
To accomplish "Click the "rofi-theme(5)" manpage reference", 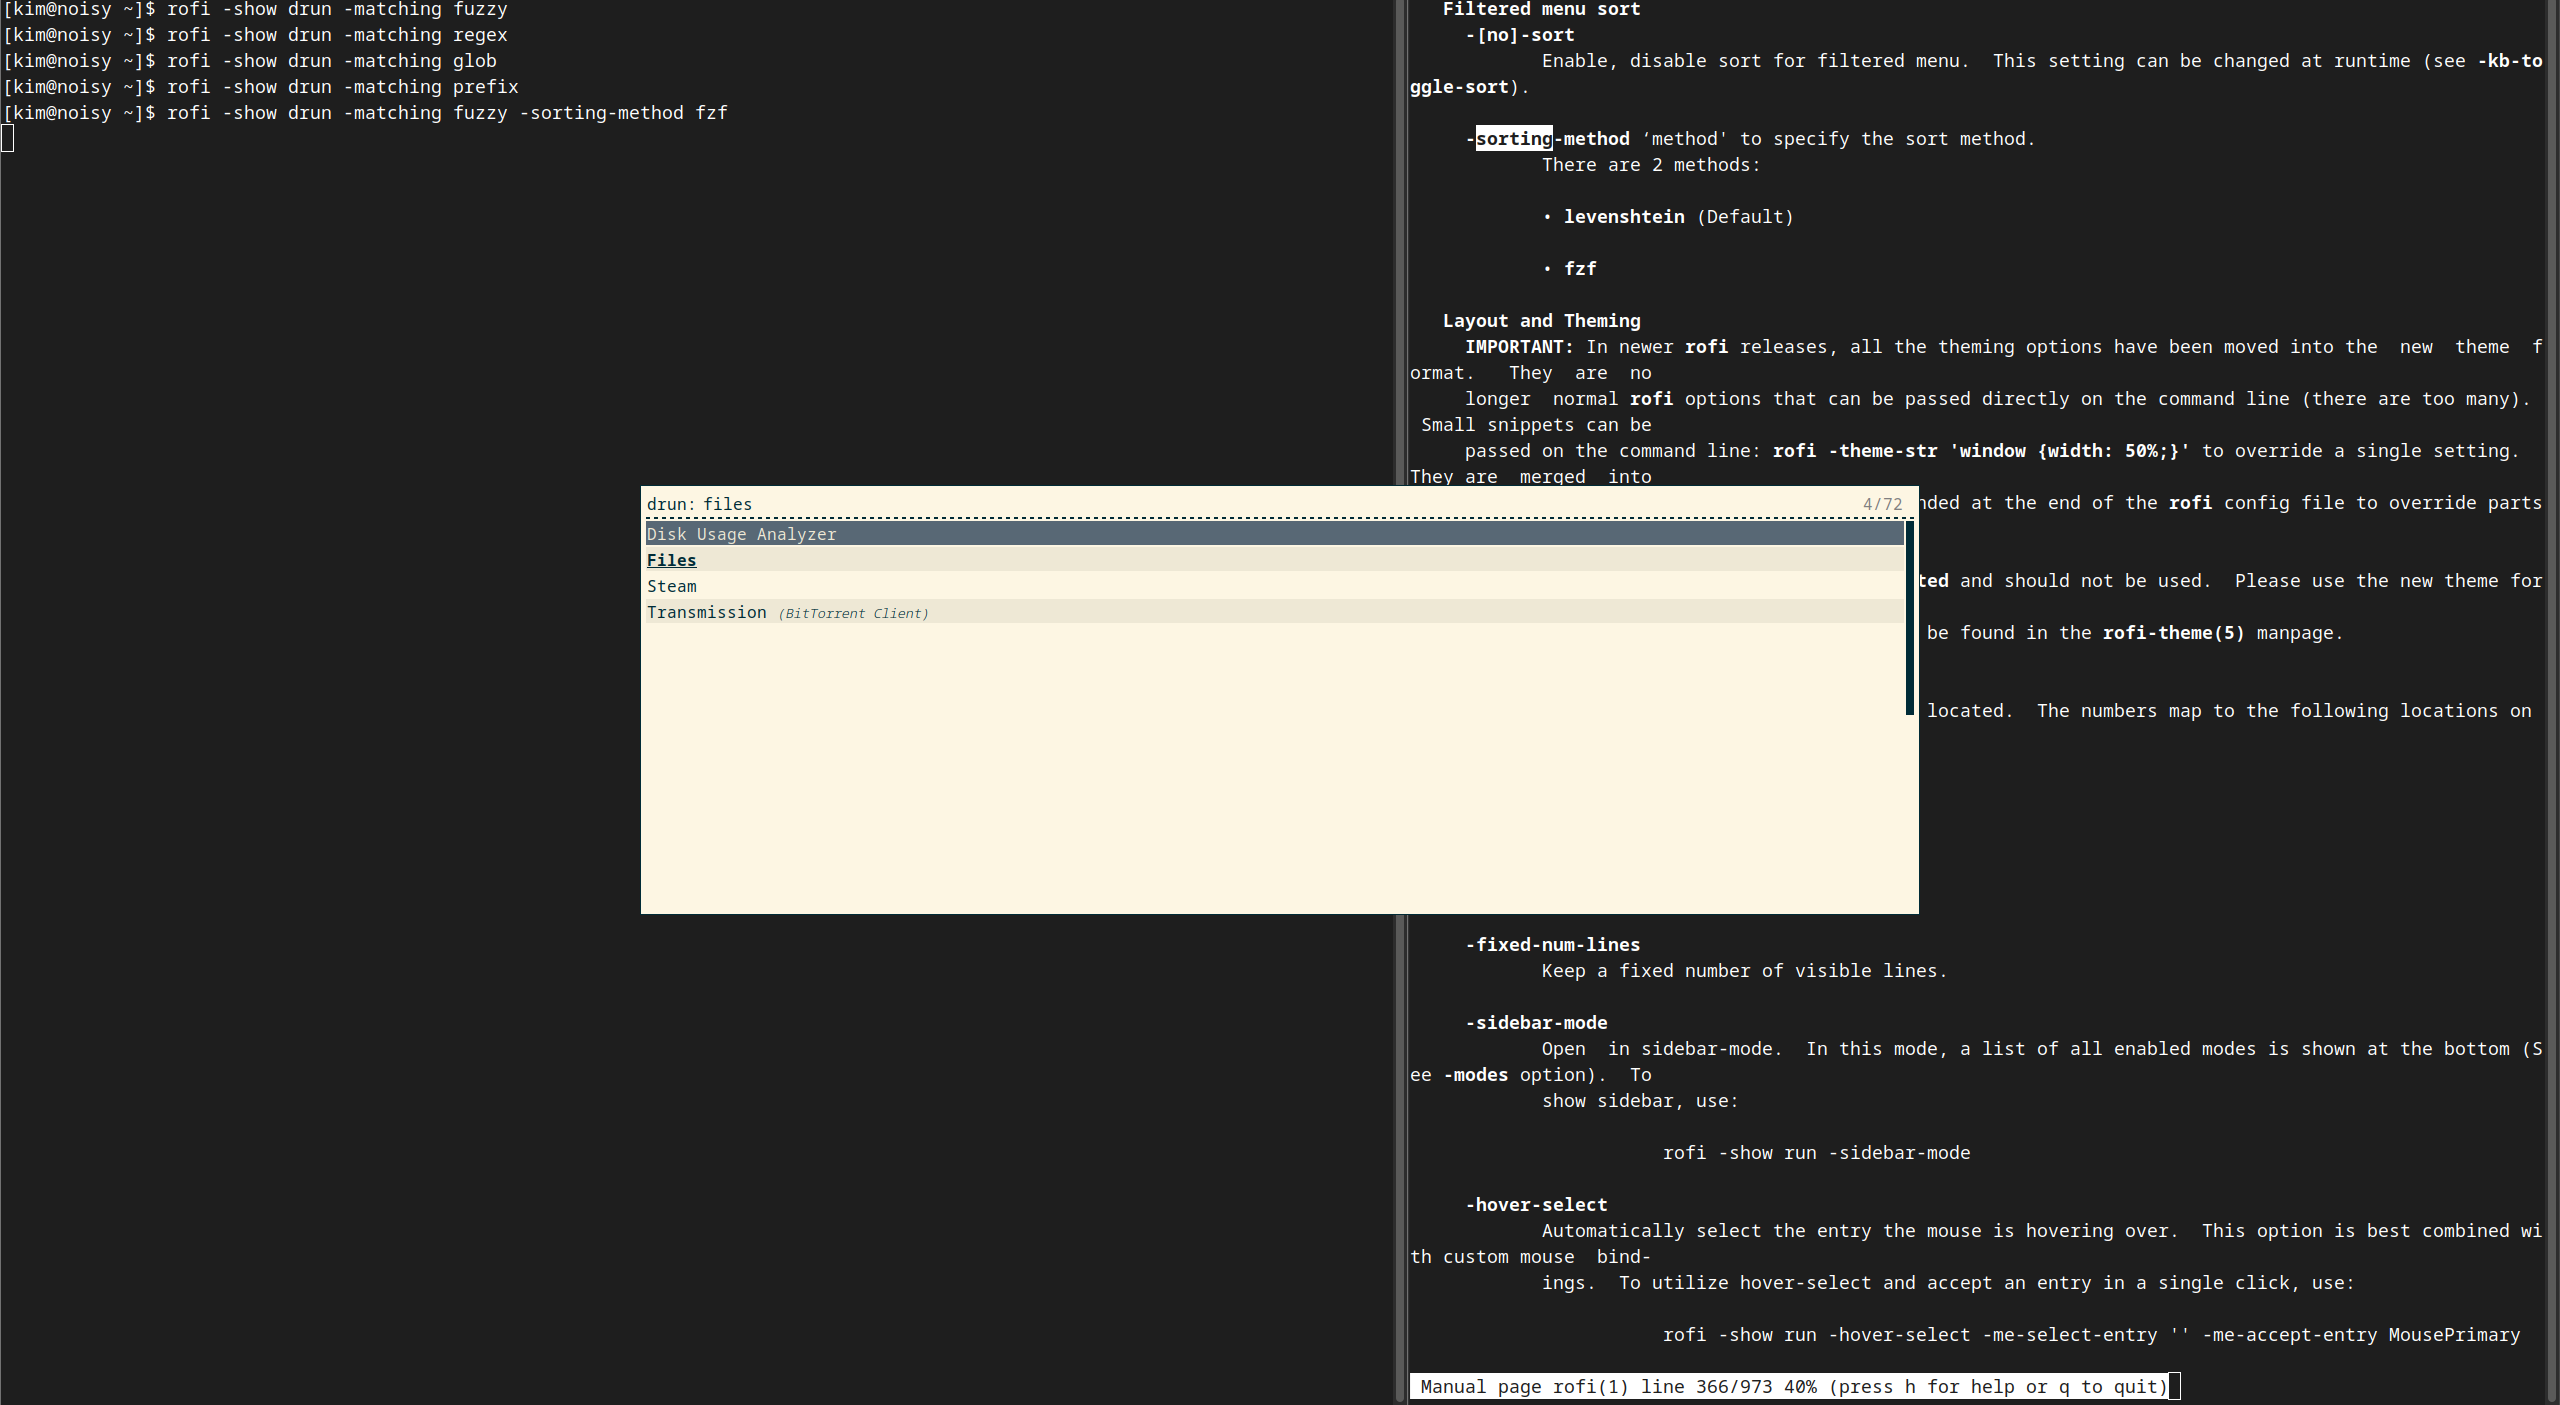I will click(x=2173, y=633).
